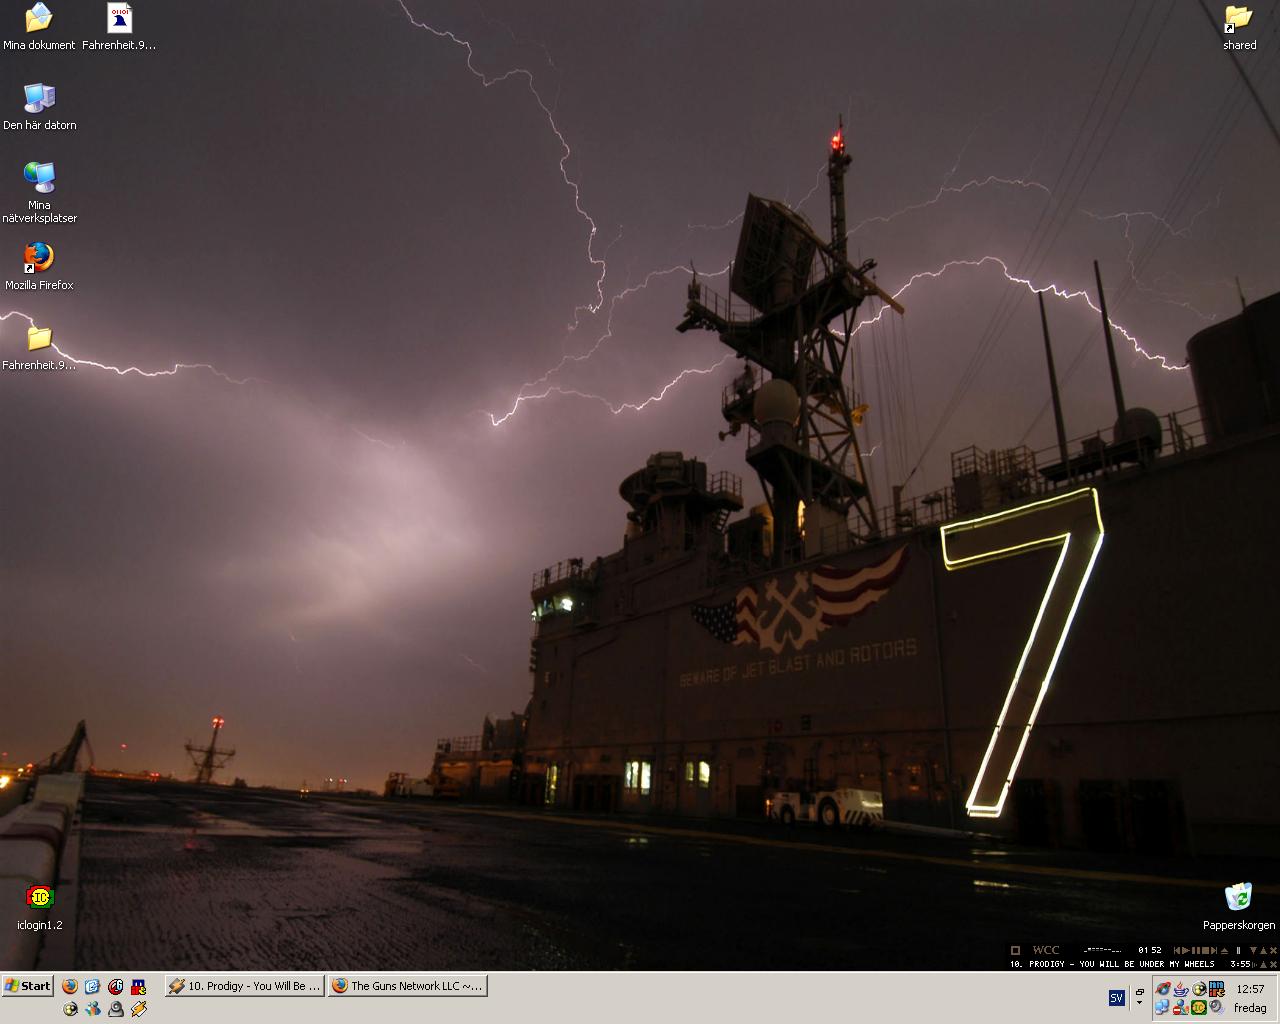Stop playback in Winamp mini bar
This screenshot has height=1024, width=1280.
click(1205, 950)
